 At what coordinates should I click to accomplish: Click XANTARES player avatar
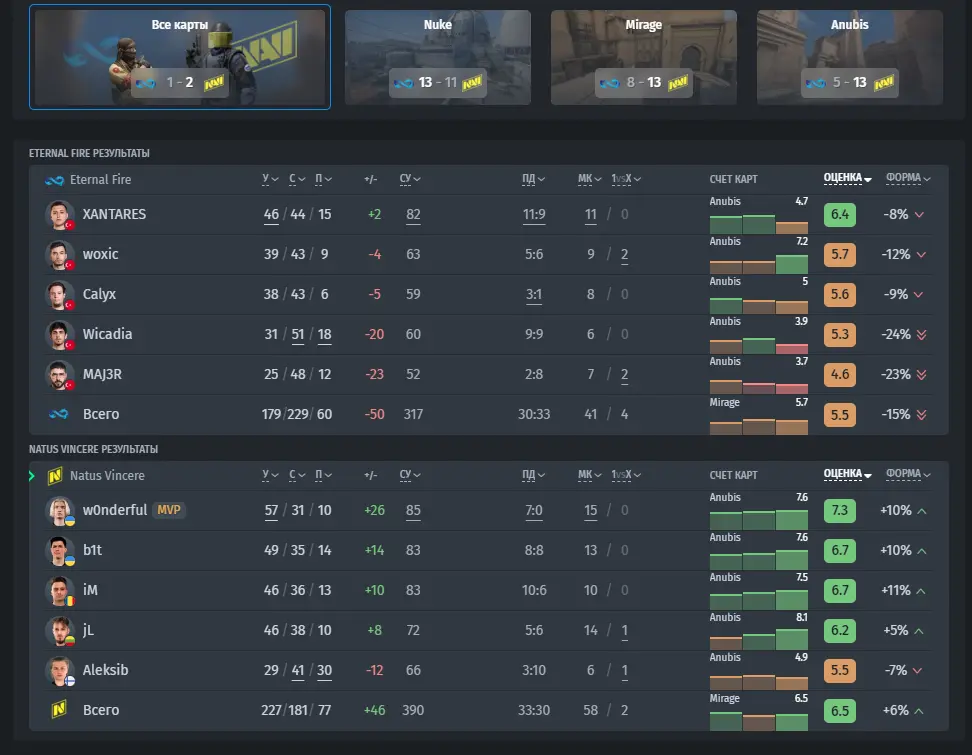coord(60,214)
